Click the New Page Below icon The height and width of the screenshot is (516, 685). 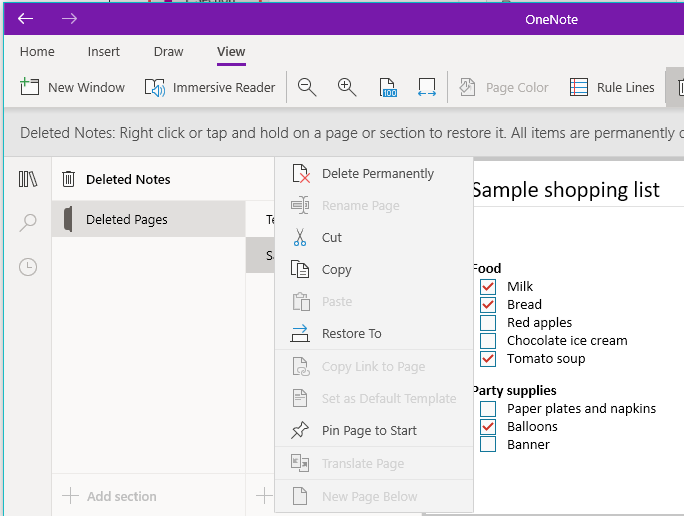click(x=300, y=496)
